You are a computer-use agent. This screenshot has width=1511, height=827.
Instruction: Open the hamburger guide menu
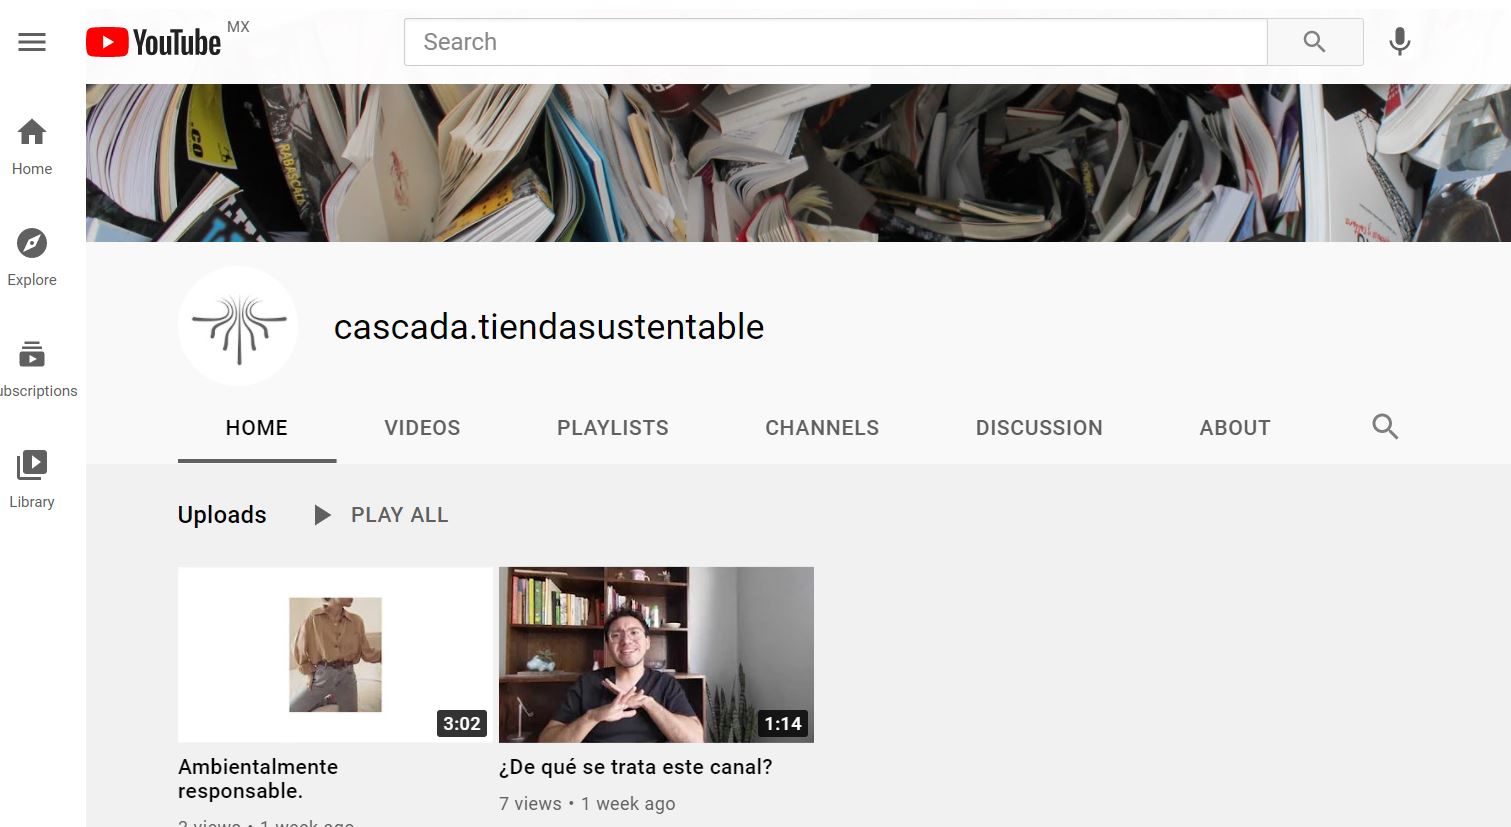click(x=32, y=42)
